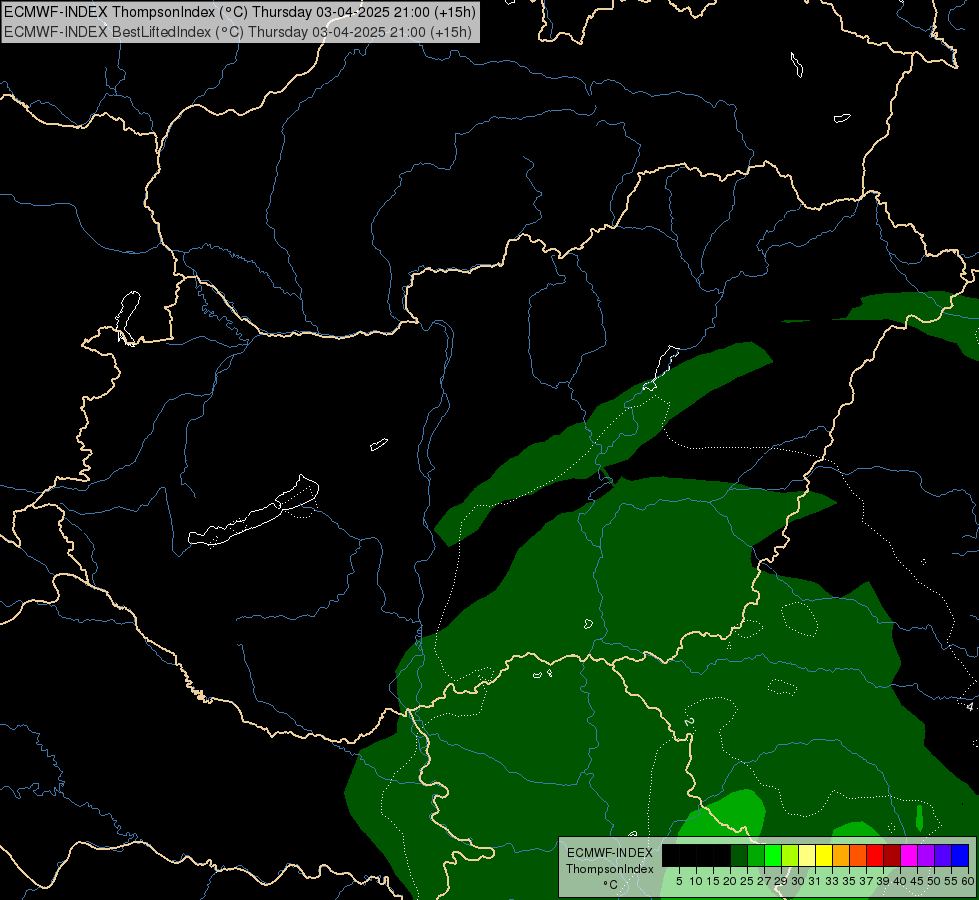Click the contour label '4' at right edge
The width and height of the screenshot is (979, 900).
(970, 706)
